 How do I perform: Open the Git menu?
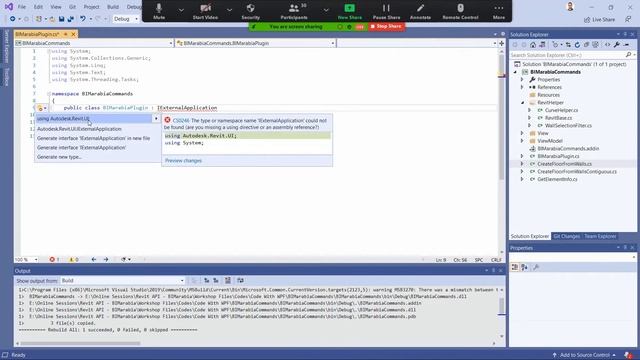pos(72,7)
